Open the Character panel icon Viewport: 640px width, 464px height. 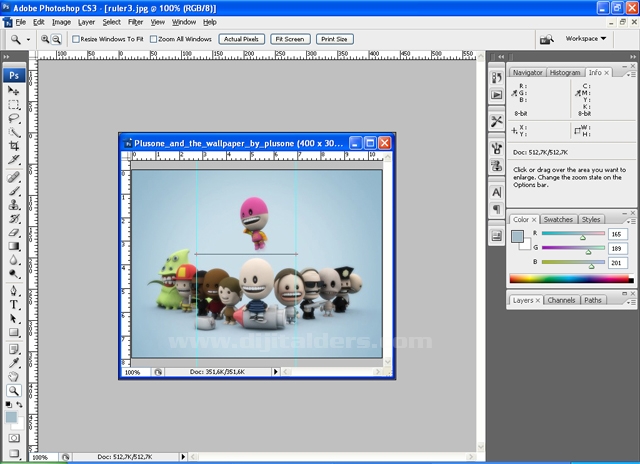[496, 192]
